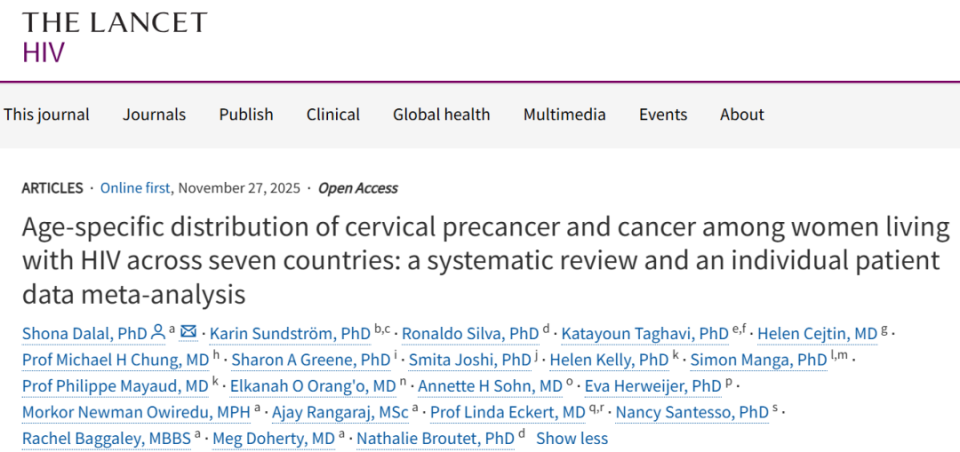This screenshot has height=452, width=960.
Task: Select the Clinical menu item
Action: point(333,114)
